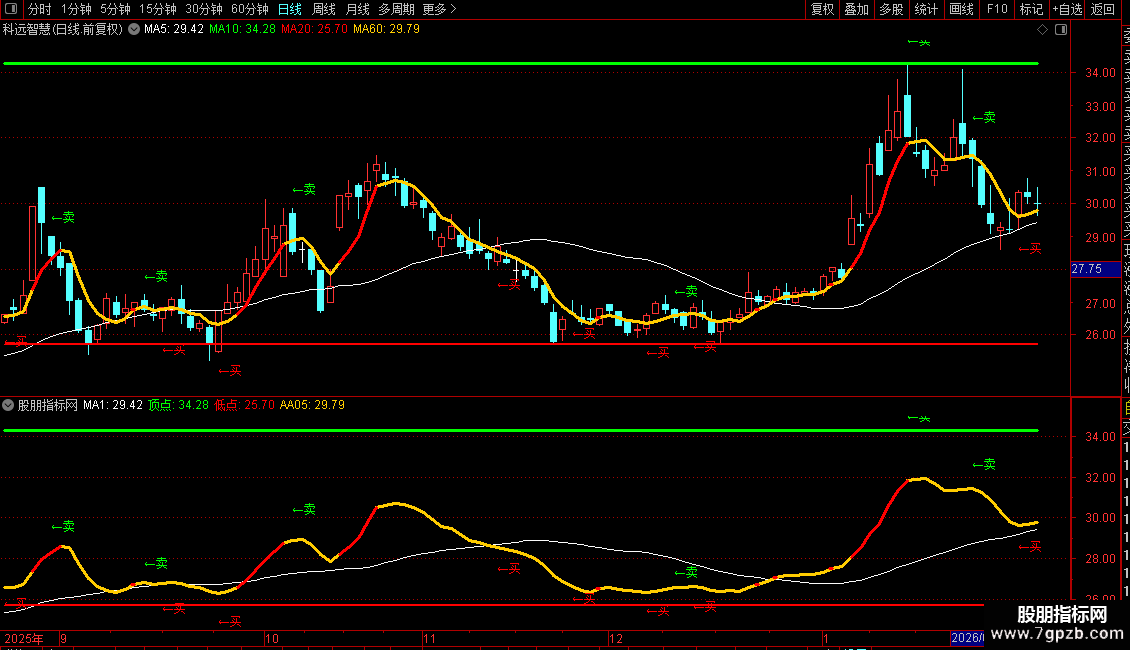
Task: Click month 11 on the time axis
Action: 430,638
